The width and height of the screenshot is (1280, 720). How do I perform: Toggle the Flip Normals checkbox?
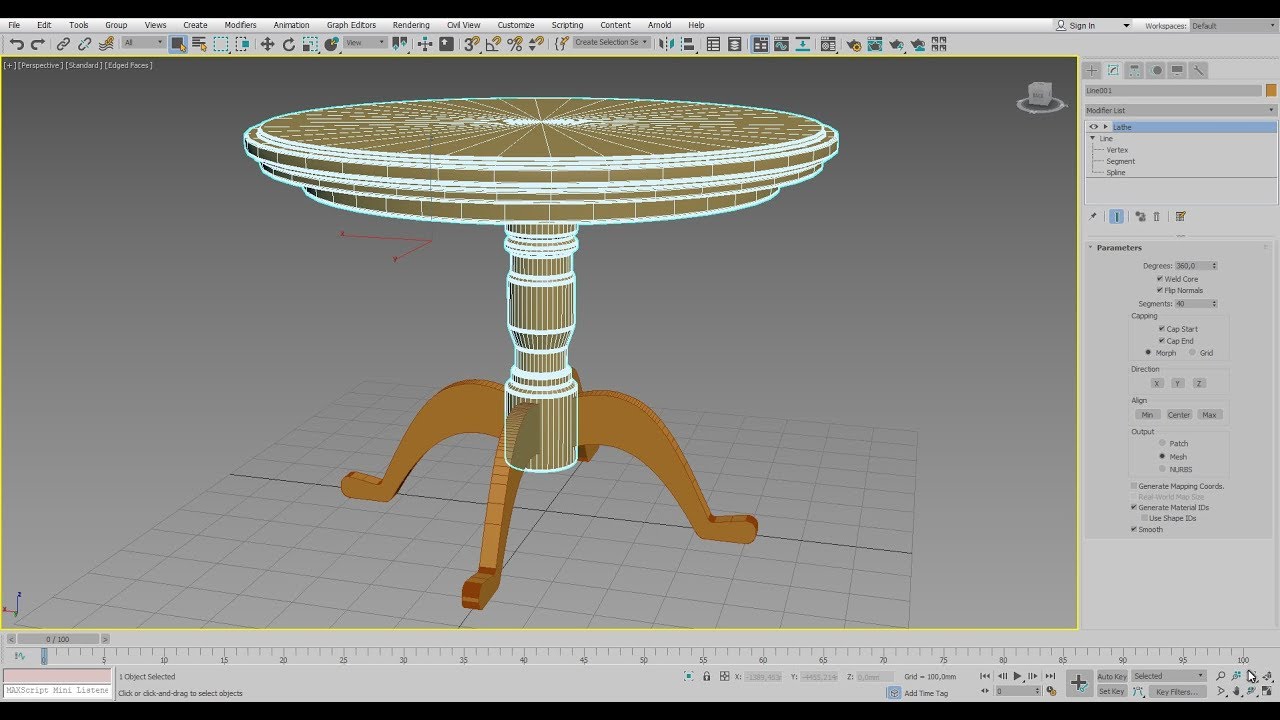[1160, 290]
